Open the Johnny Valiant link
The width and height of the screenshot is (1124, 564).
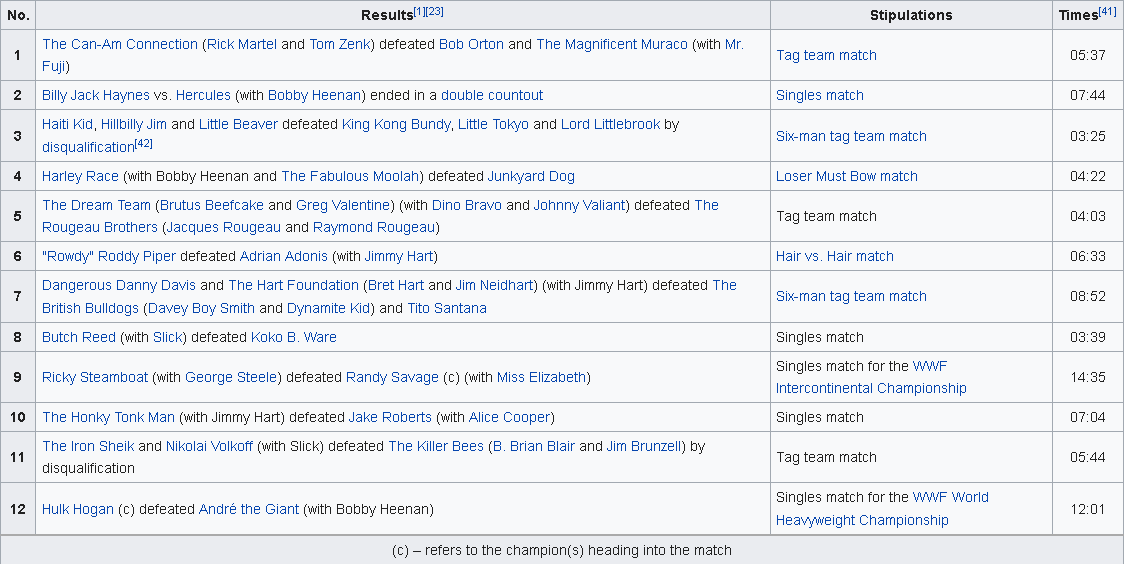point(579,205)
